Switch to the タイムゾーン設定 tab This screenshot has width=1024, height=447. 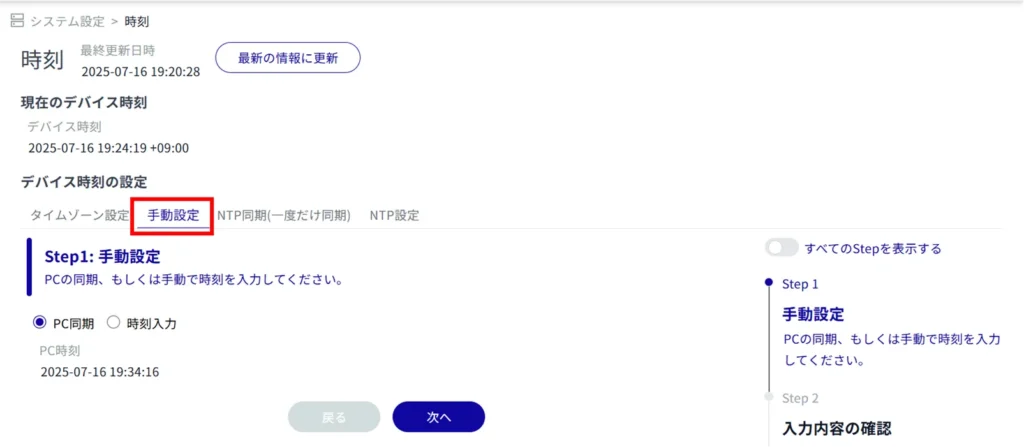pyautogui.click(x=80, y=215)
